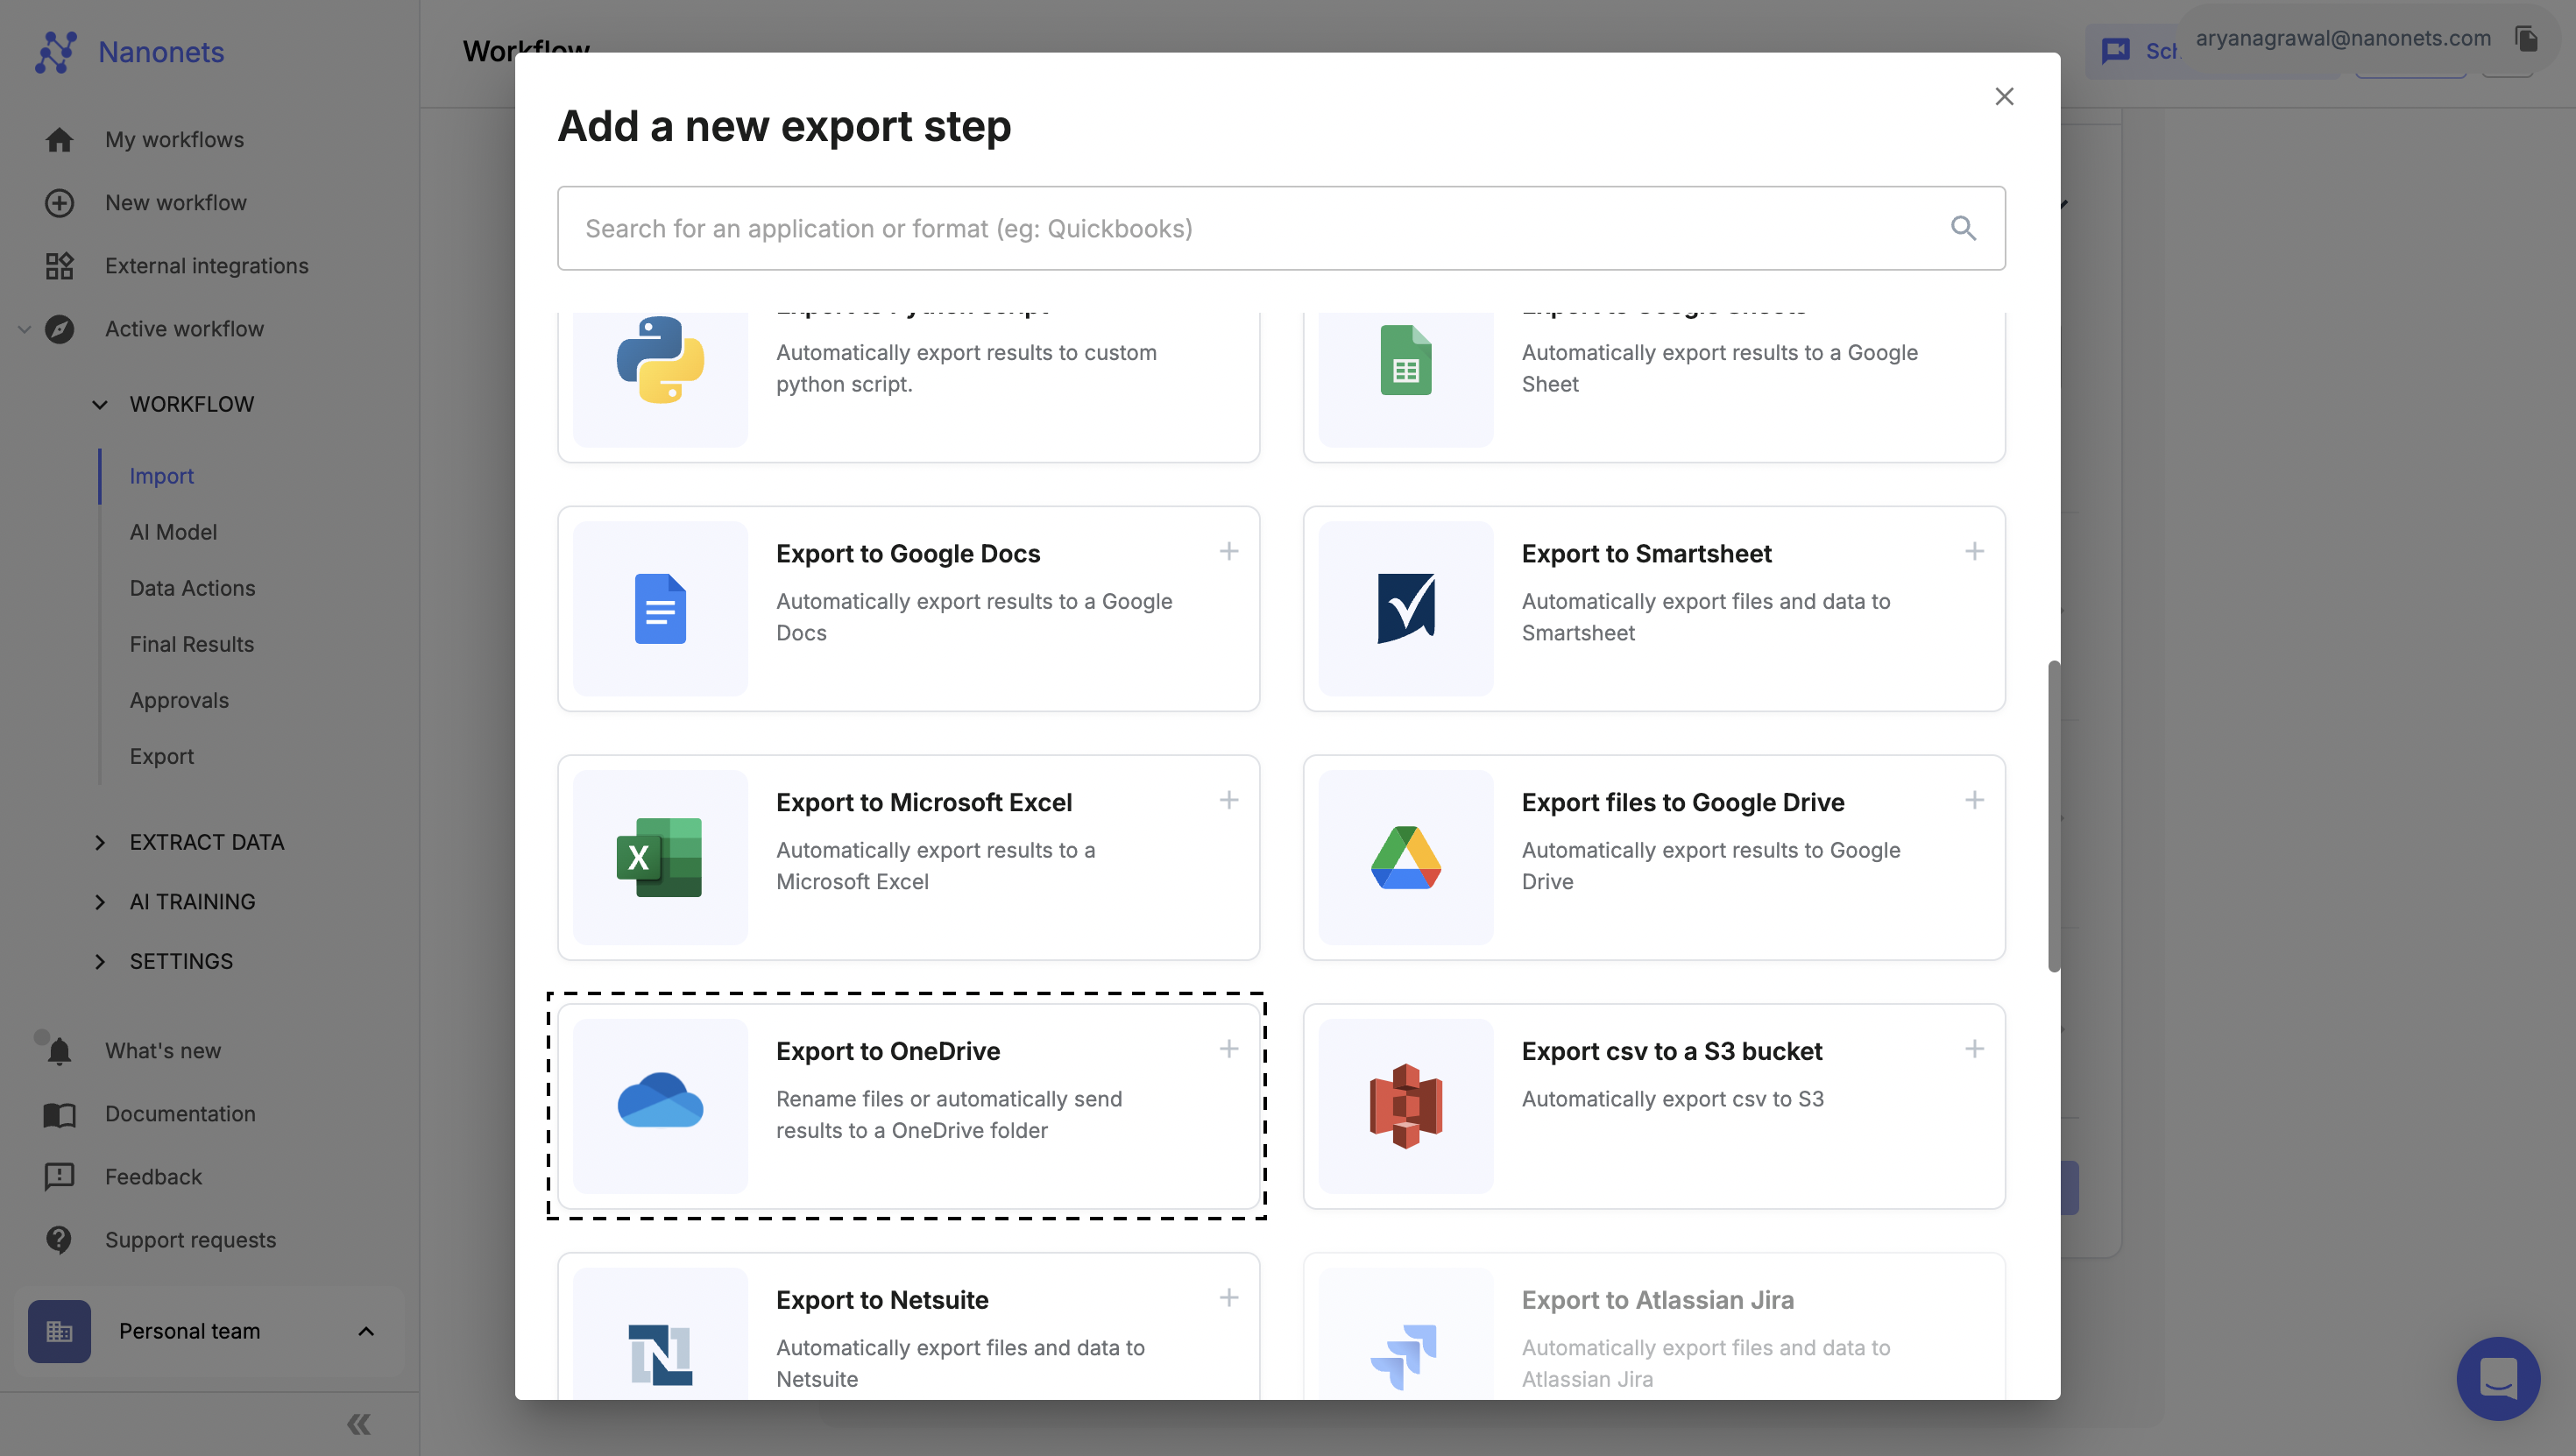
Task: Select the Amazon S3 bucket logo
Action: [1406, 1106]
